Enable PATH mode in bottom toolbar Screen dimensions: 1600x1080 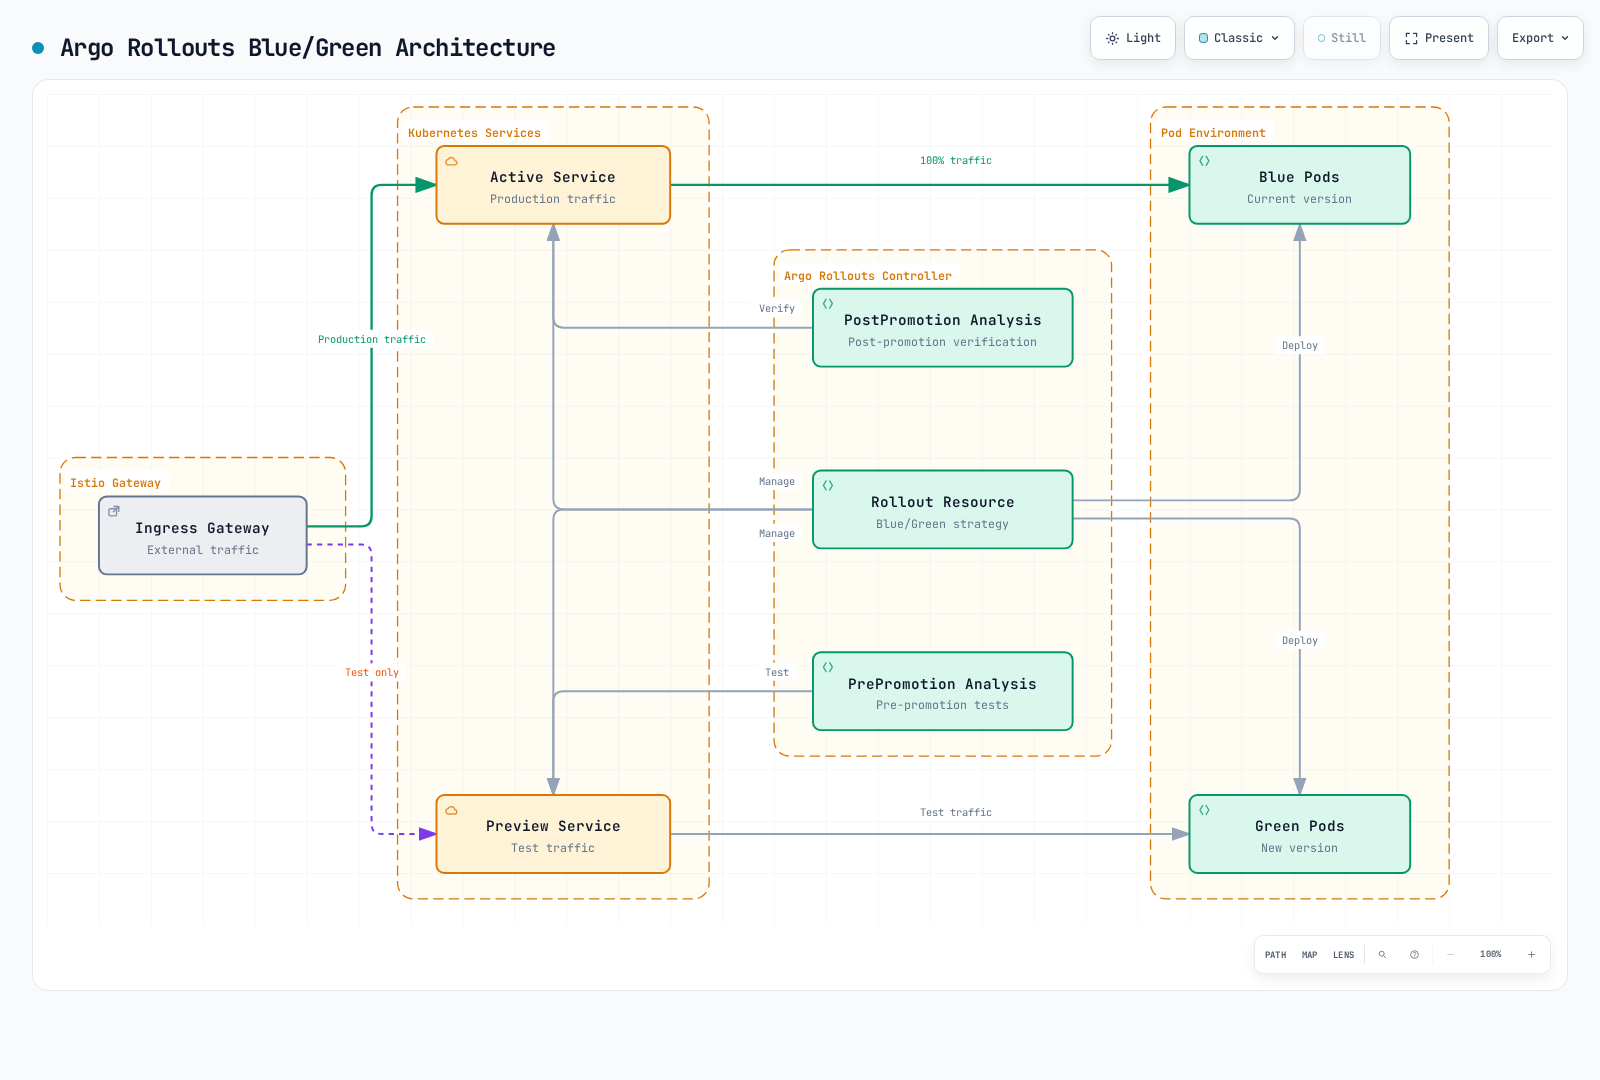1276,955
